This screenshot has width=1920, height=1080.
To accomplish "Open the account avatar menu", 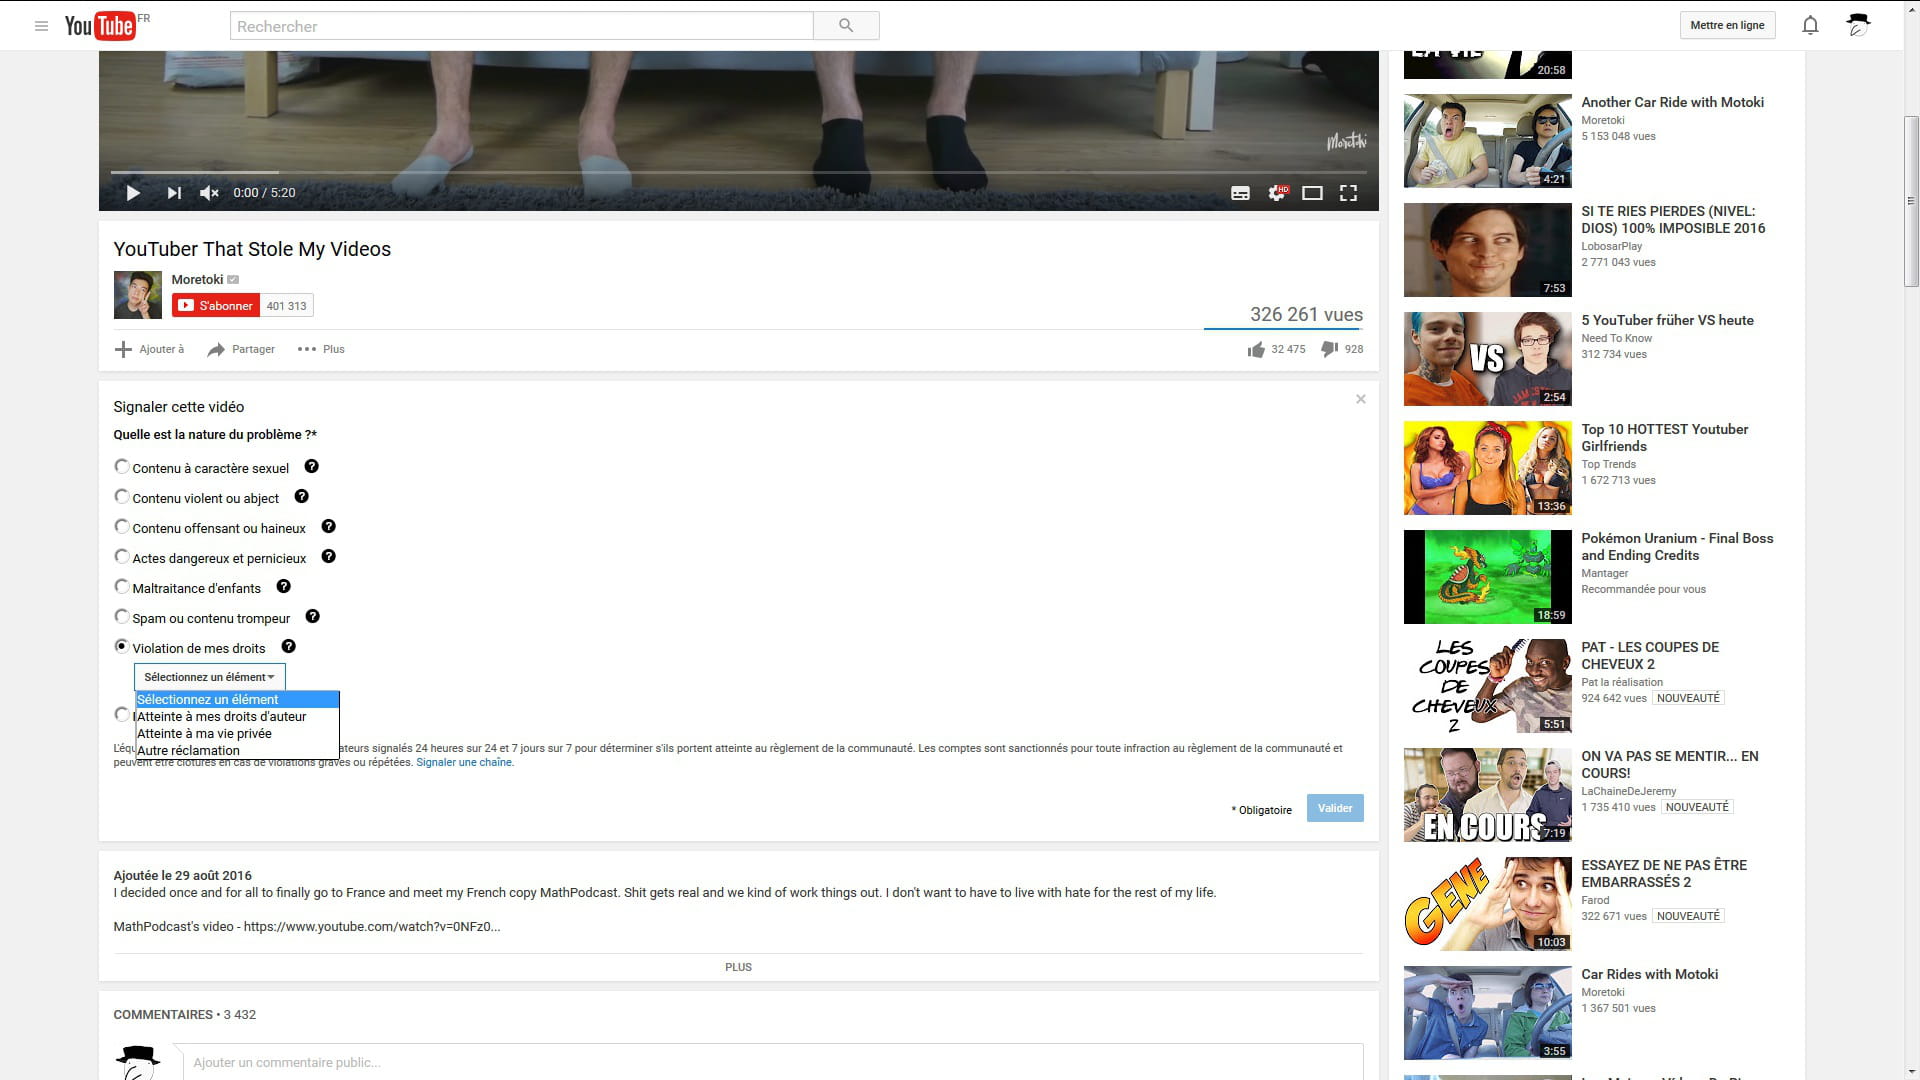I will pyautogui.click(x=1858, y=25).
